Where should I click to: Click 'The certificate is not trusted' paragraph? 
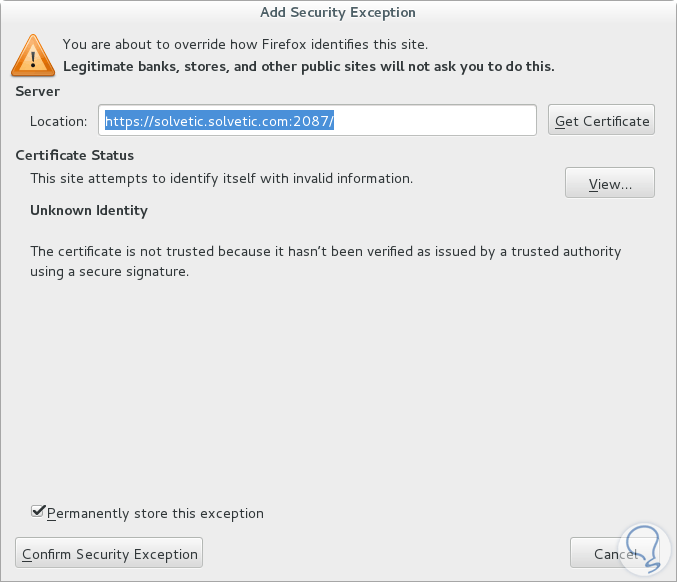325,251
